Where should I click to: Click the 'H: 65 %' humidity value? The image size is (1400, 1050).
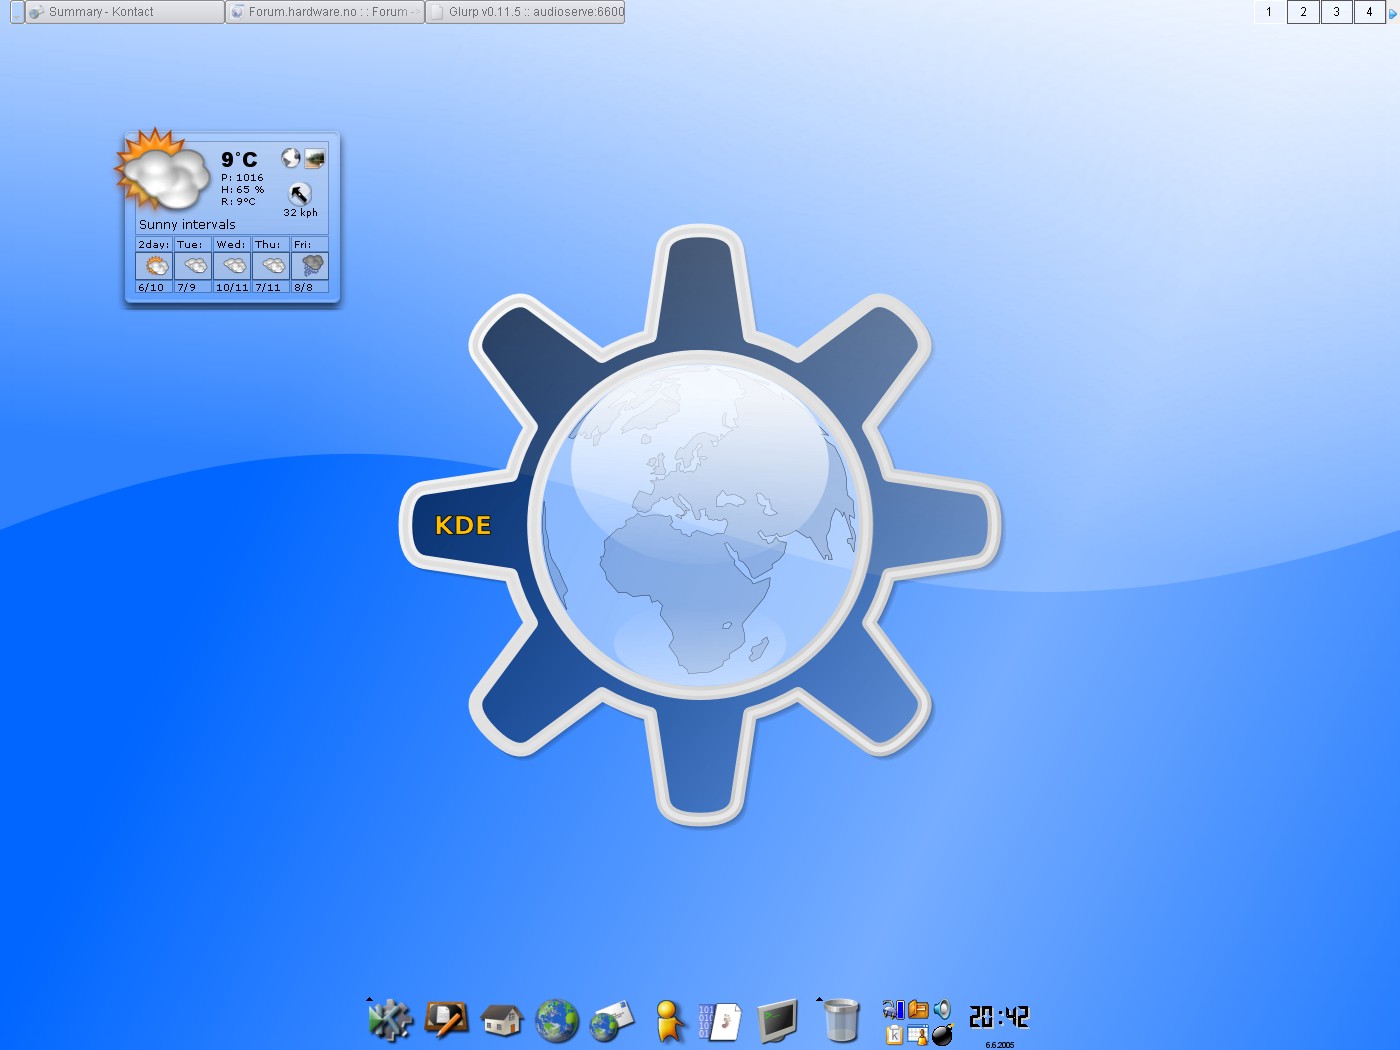pyautogui.click(x=242, y=190)
